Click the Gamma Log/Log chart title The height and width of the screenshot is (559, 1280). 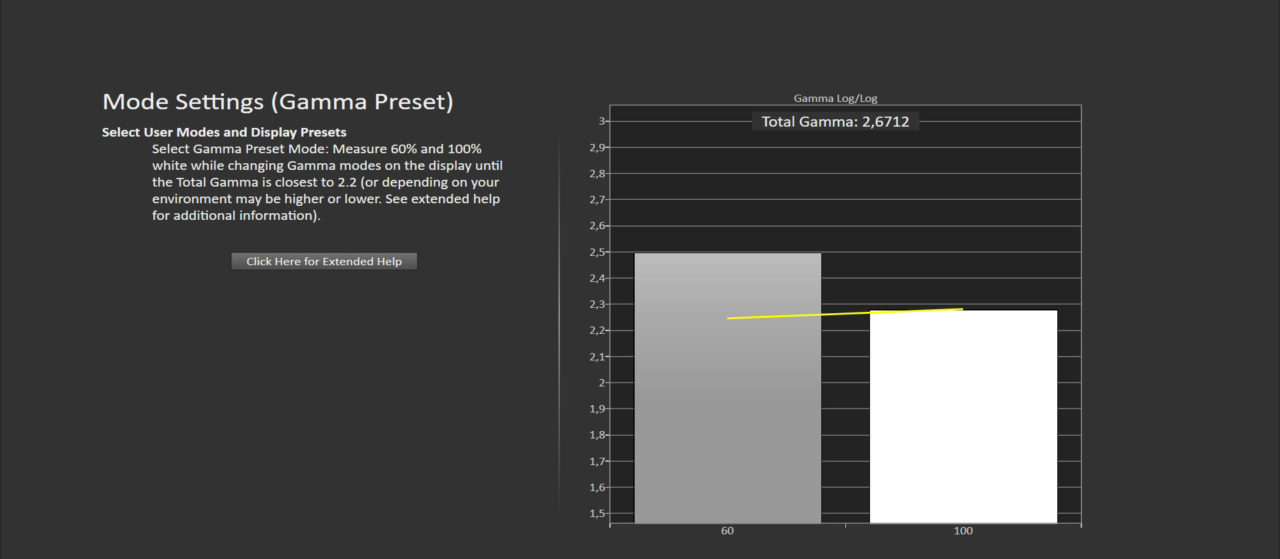[x=835, y=98]
